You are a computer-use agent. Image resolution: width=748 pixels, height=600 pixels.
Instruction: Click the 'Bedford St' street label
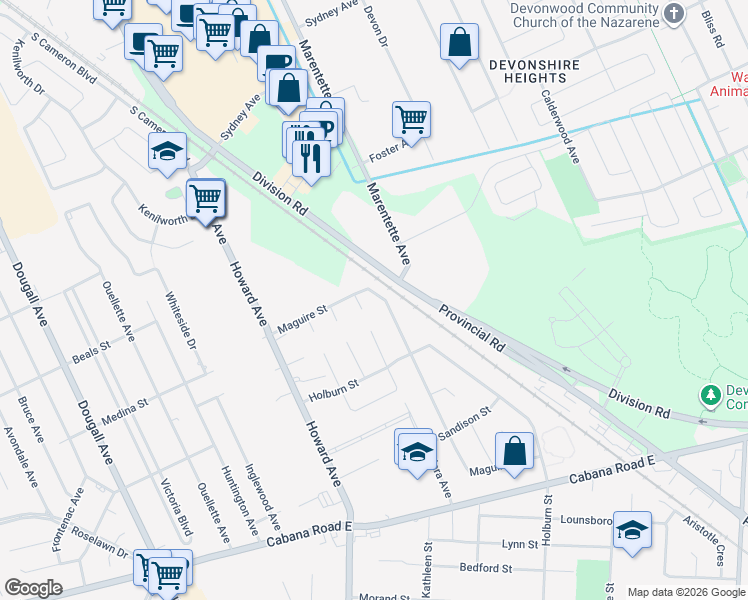486,568
